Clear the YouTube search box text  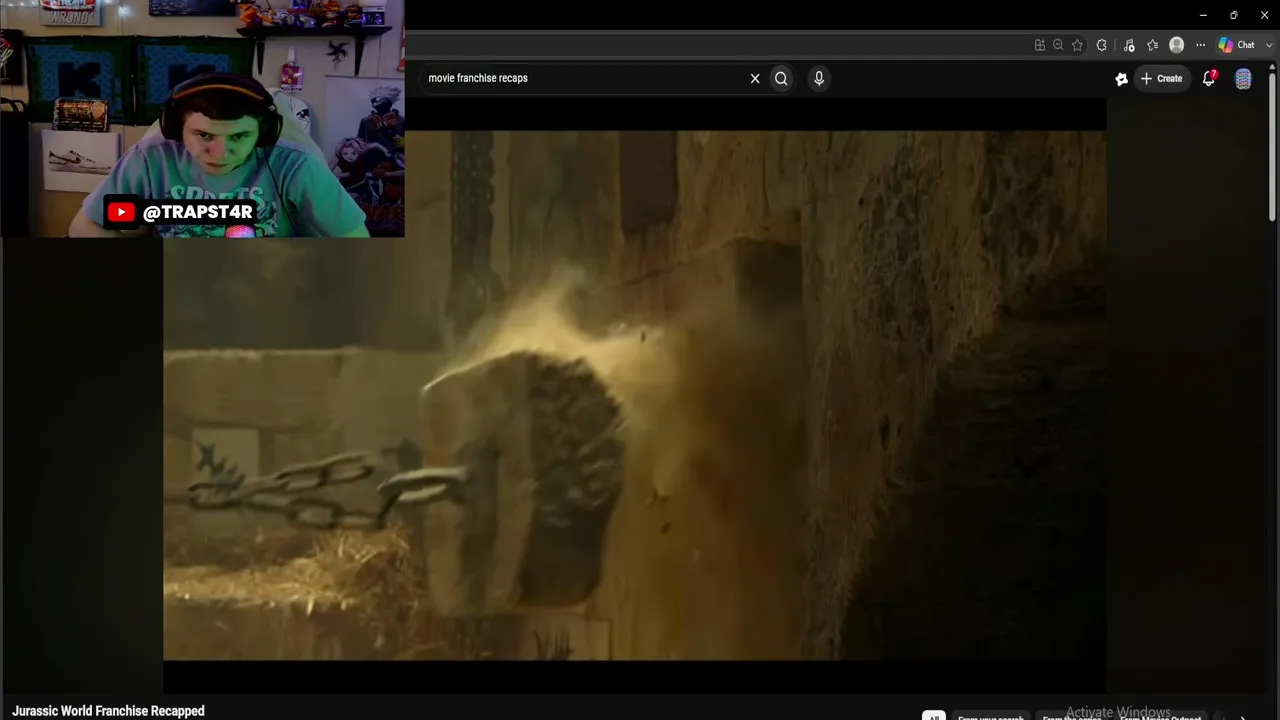(x=755, y=78)
